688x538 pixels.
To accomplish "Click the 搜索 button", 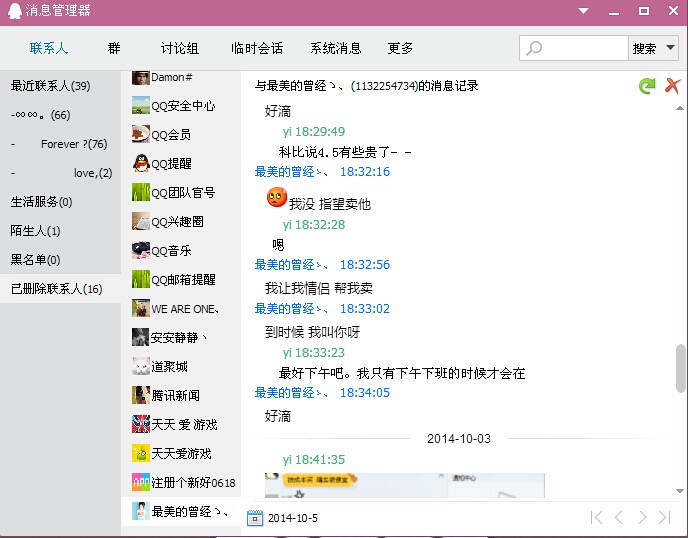I will (644, 48).
